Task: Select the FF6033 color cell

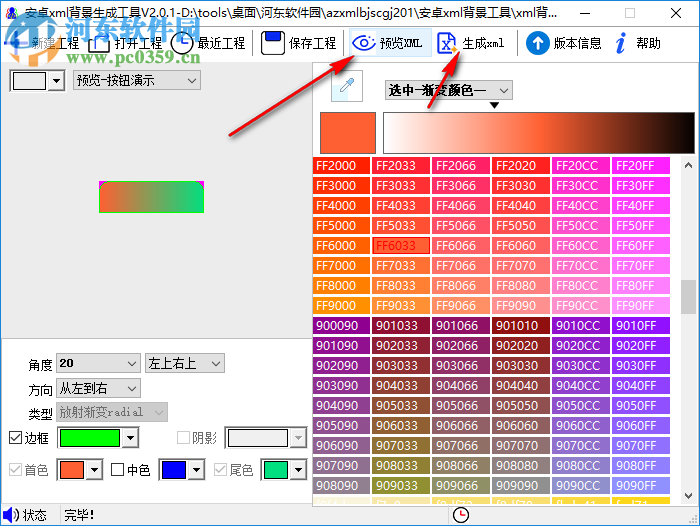Action: pyautogui.click(x=401, y=246)
